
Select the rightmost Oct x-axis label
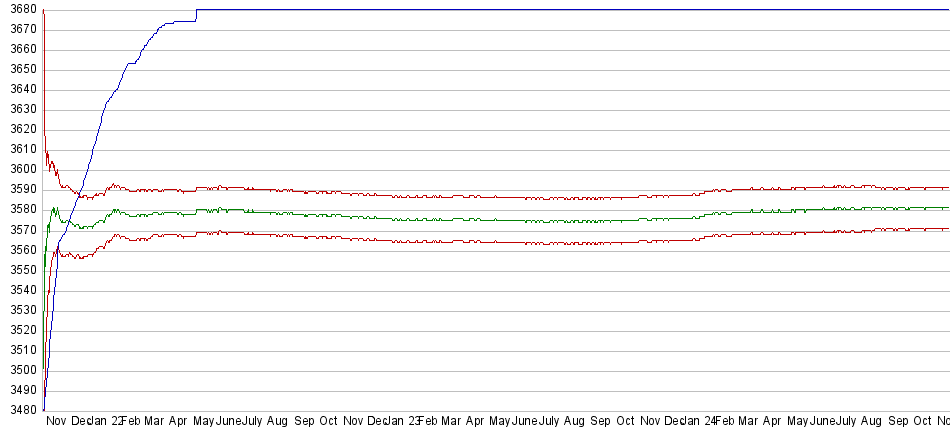click(x=922, y=422)
